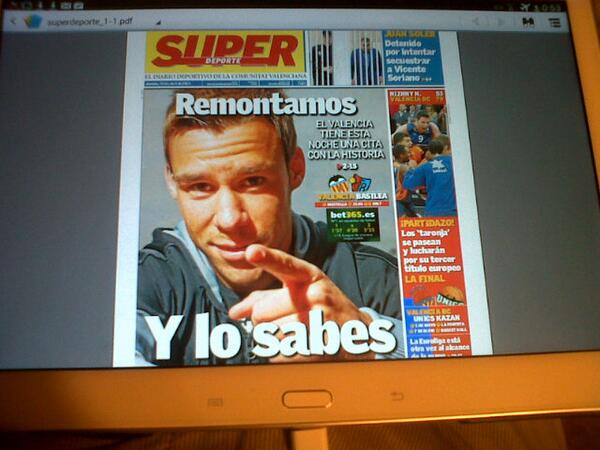Image resolution: width=600 pixels, height=450 pixels.
Task: Tap 'El diario deportivo de la Comunitat Valenciana' tagline
Action: pyautogui.click(x=226, y=76)
